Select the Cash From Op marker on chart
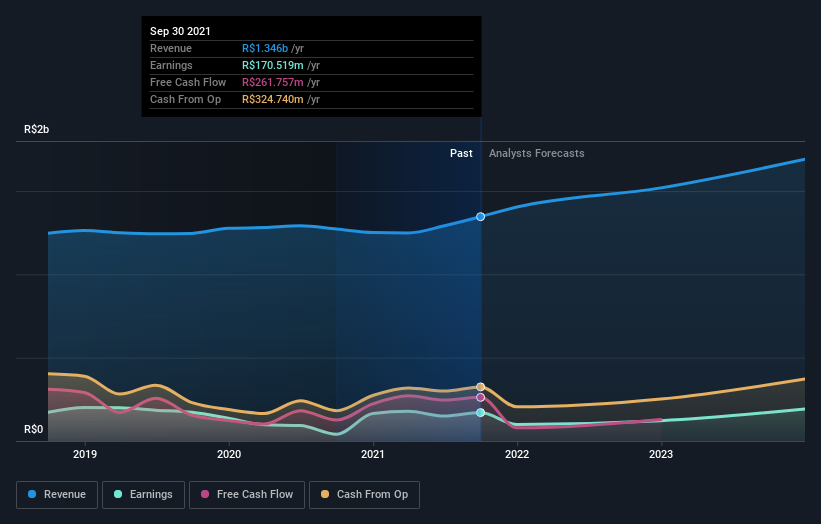Screen dimensions: 821x524 480,387
